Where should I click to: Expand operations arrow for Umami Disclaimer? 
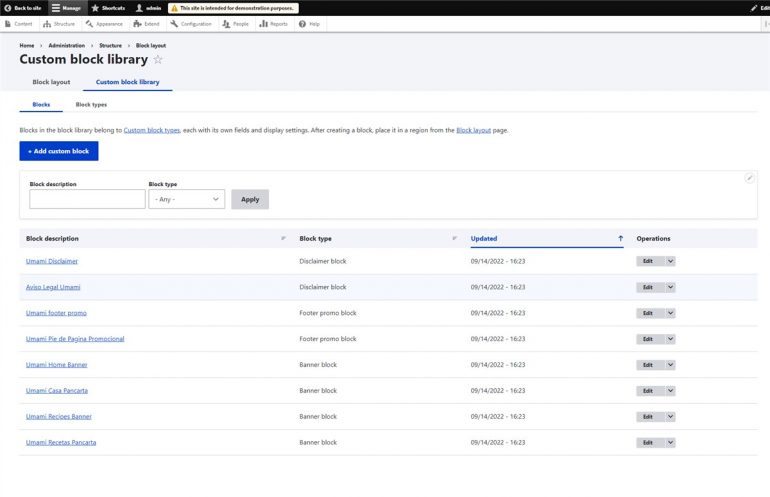click(x=670, y=261)
